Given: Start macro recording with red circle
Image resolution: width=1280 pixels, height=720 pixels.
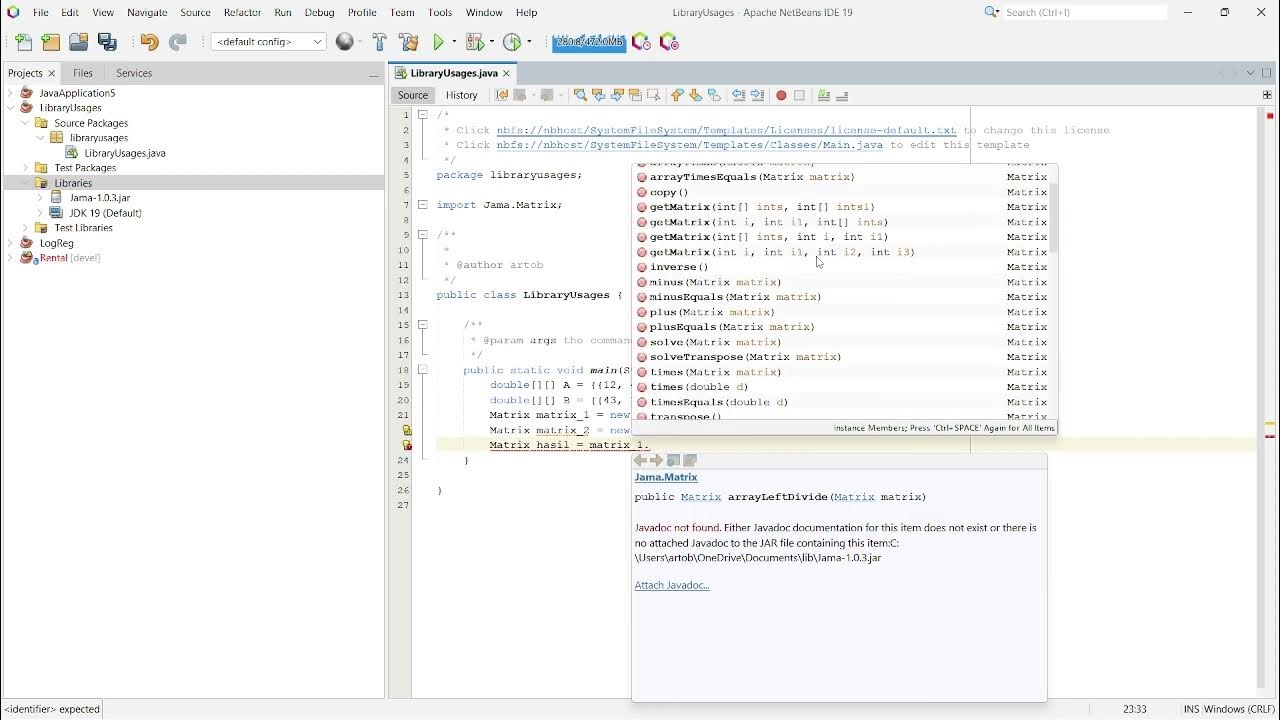Looking at the screenshot, I should [781, 95].
